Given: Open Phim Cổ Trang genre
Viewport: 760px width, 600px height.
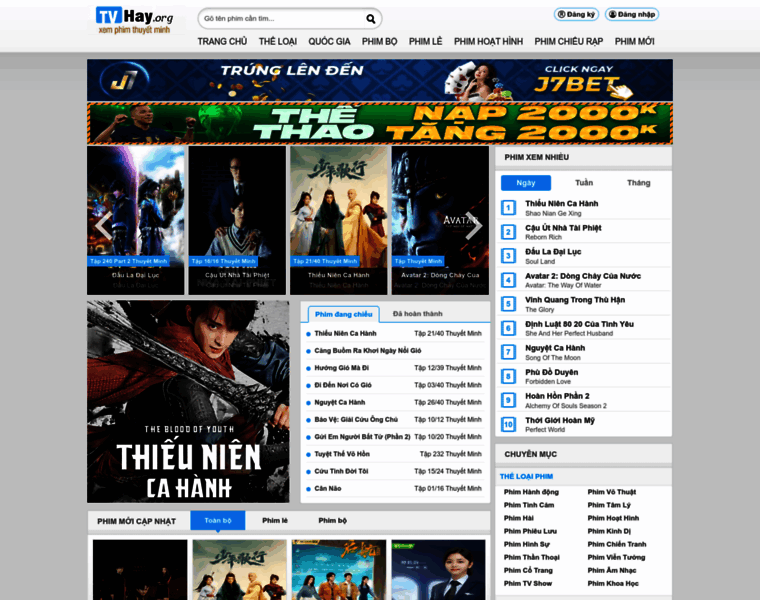Looking at the screenshot, I should pos(528,570).
